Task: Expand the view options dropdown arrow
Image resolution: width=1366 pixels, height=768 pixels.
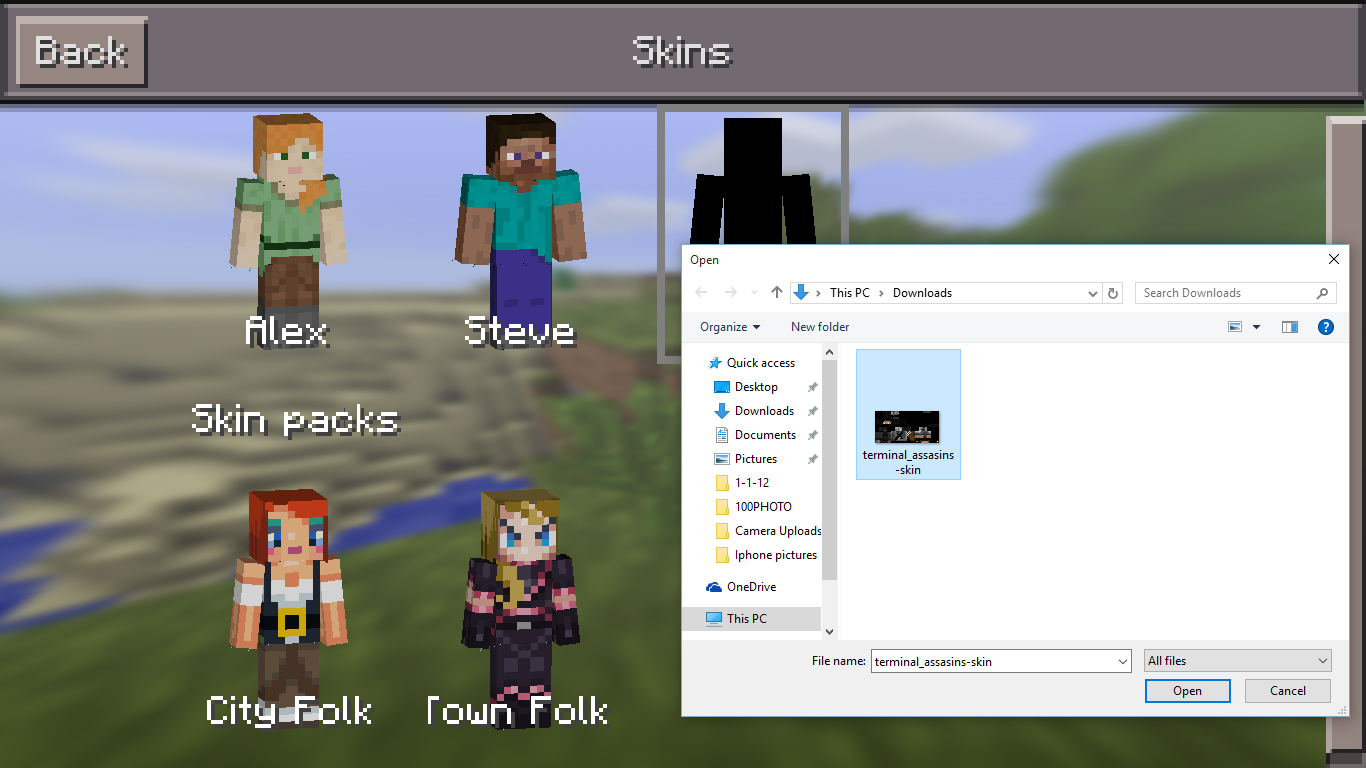Action: point(1257,327)
